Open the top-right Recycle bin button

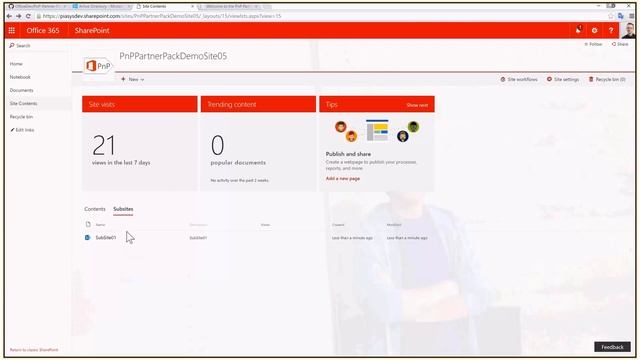click(x=607, y=79)
